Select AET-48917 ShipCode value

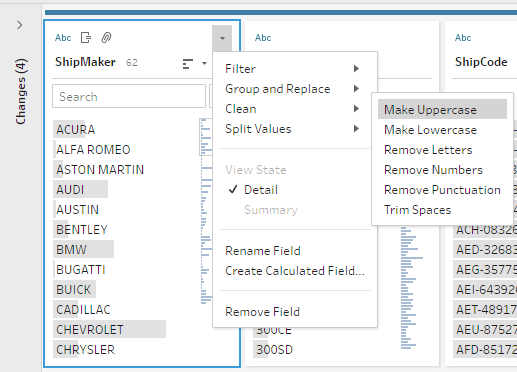pyautogui.click(x=486, y=309)
